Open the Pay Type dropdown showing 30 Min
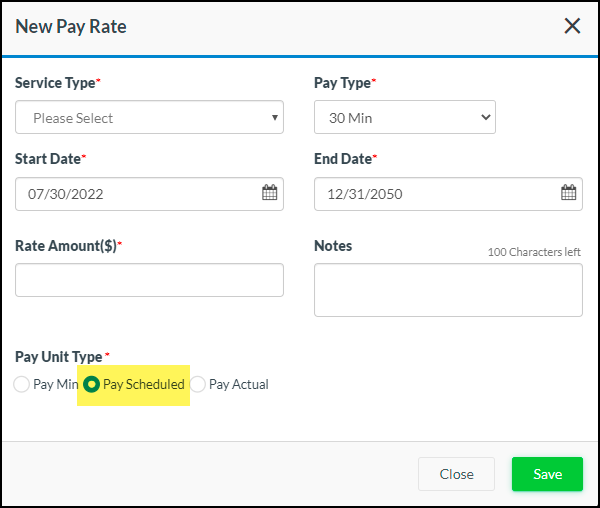600x508 pixels. point(405,118)
